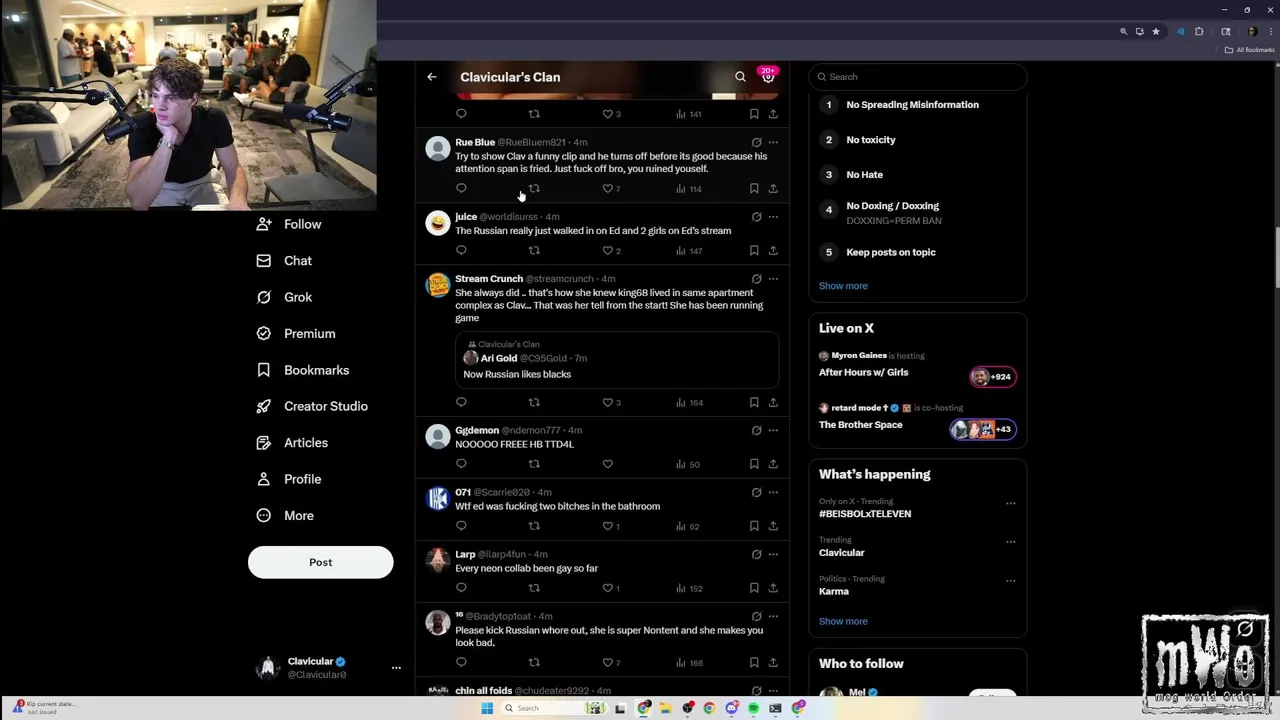Reply to Rue Blue's post
This screenshot has width=1280, height=720.
pos(461,189)
